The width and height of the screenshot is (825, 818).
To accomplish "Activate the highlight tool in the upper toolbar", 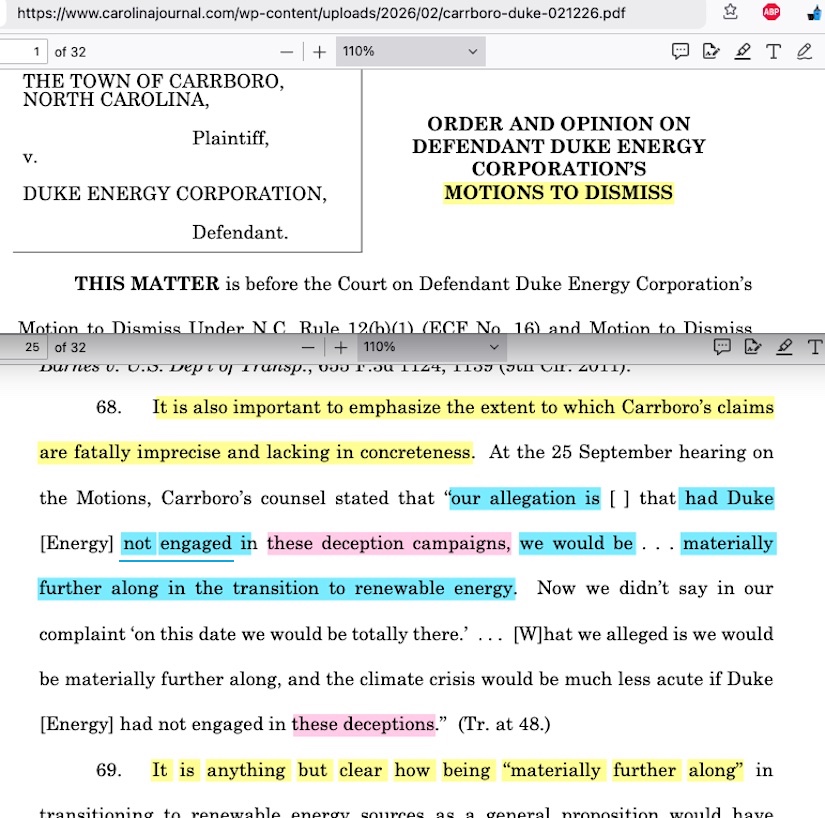I will pos(742,52).
